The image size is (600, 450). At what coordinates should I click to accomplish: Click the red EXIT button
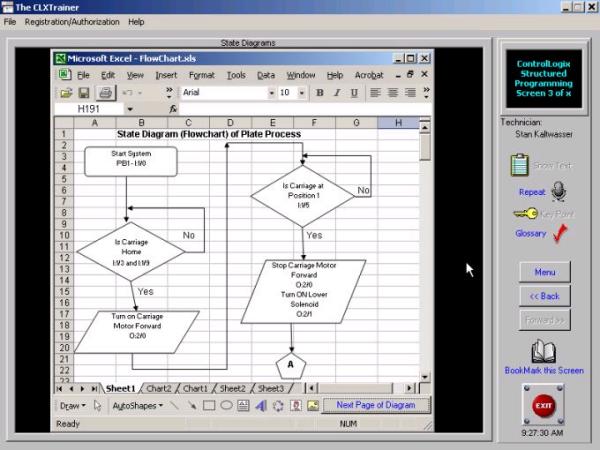pyautogui.click(x=543, y=405)
